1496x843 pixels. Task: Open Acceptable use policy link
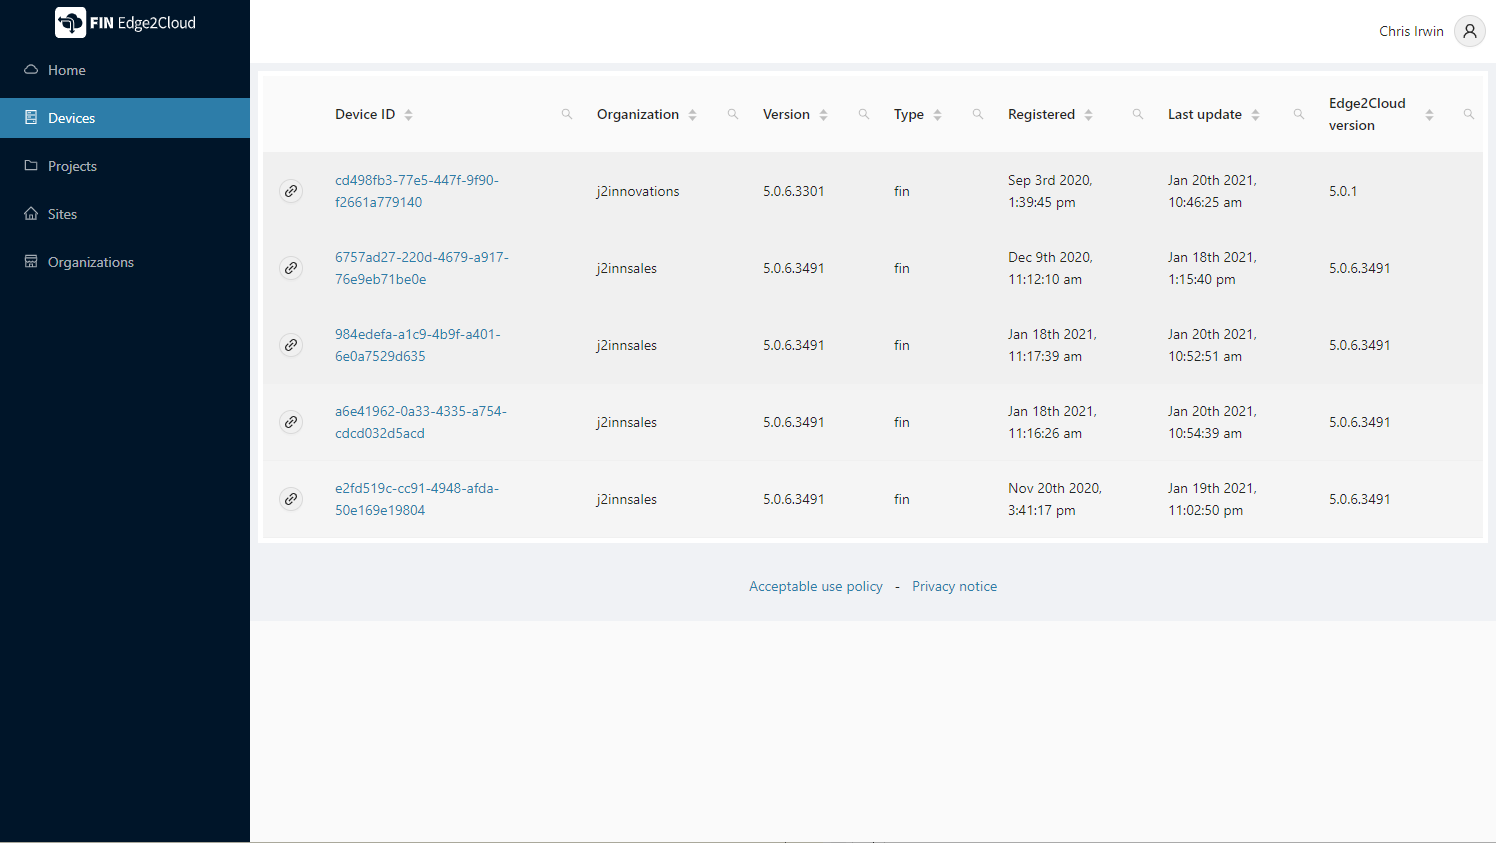[x=816, y=586]
